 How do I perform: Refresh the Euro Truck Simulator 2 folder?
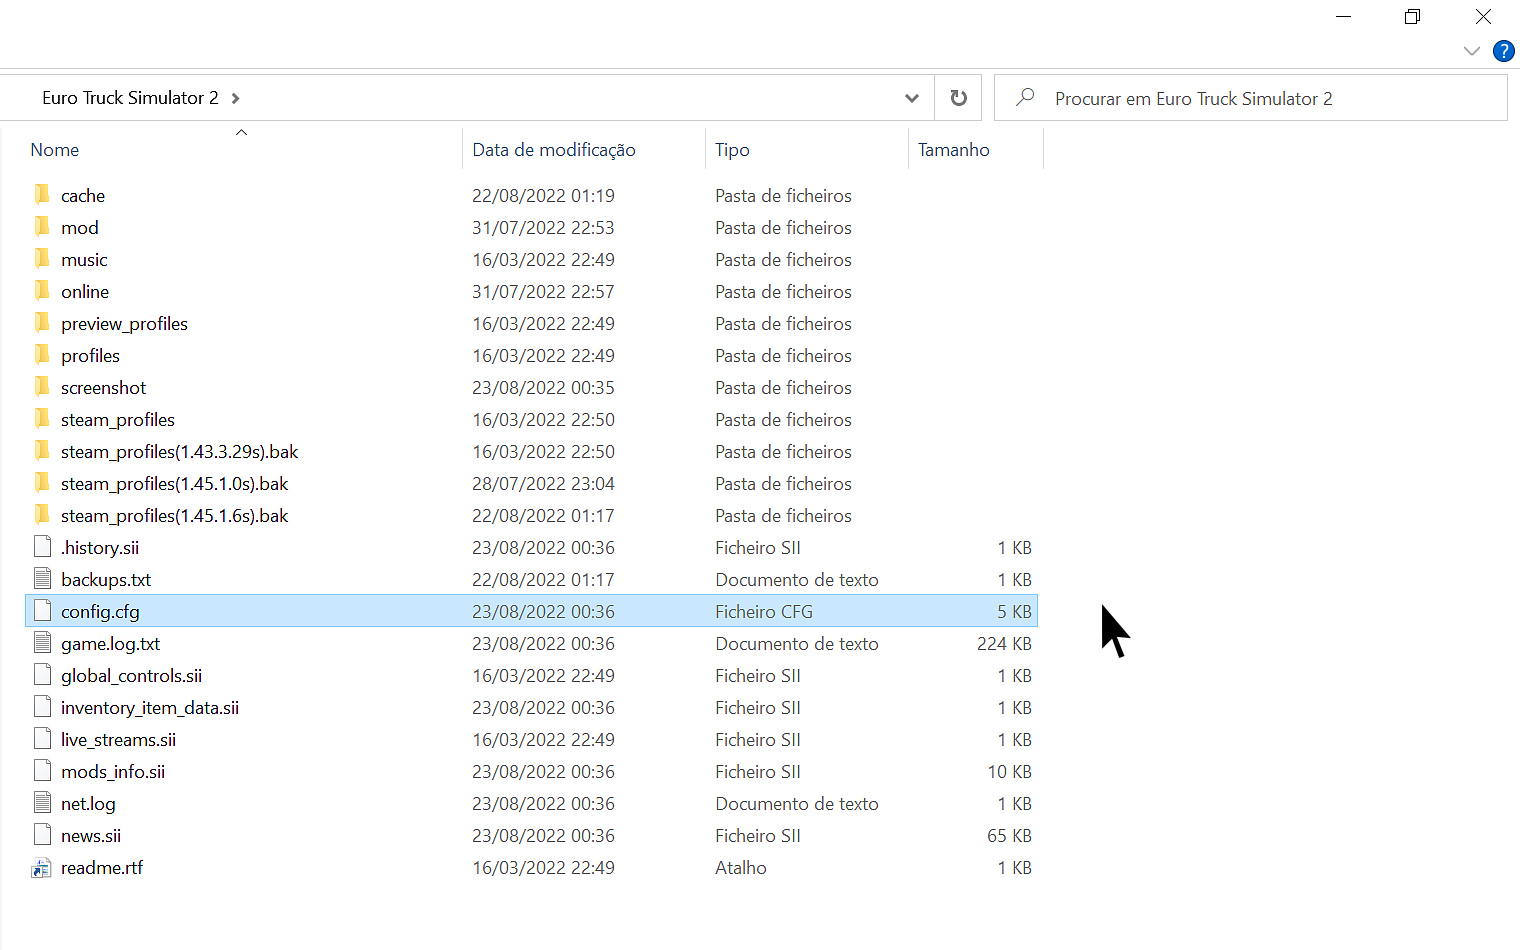pos(958,98)
